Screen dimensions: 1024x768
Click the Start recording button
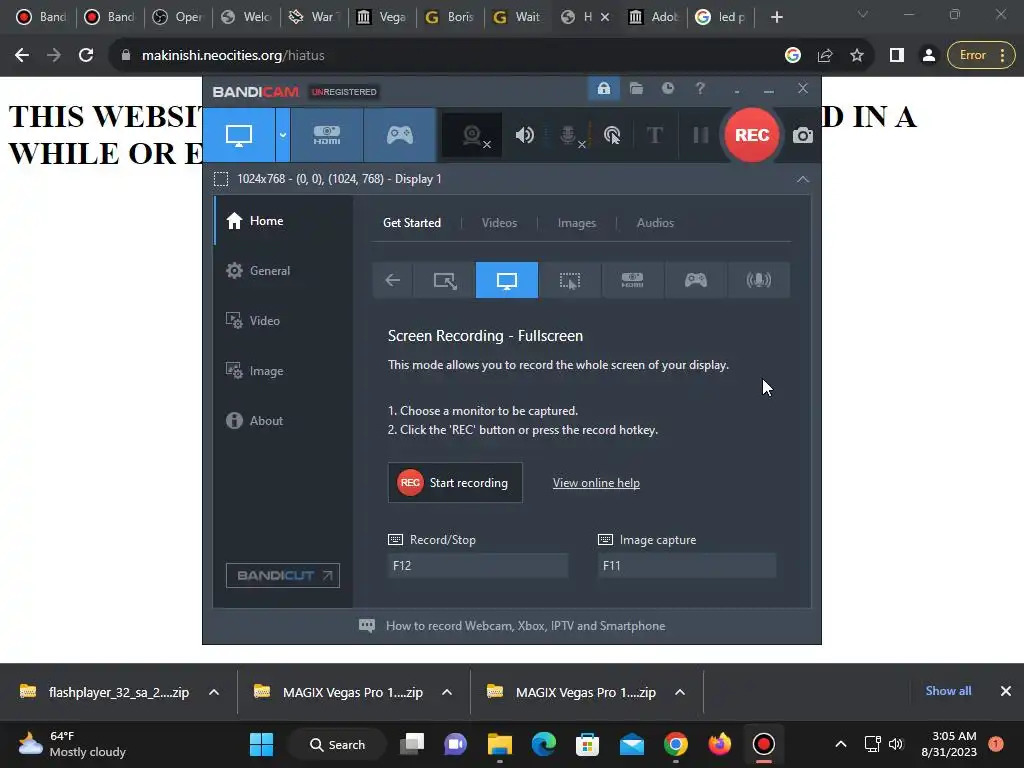click(x=455, y=483)
